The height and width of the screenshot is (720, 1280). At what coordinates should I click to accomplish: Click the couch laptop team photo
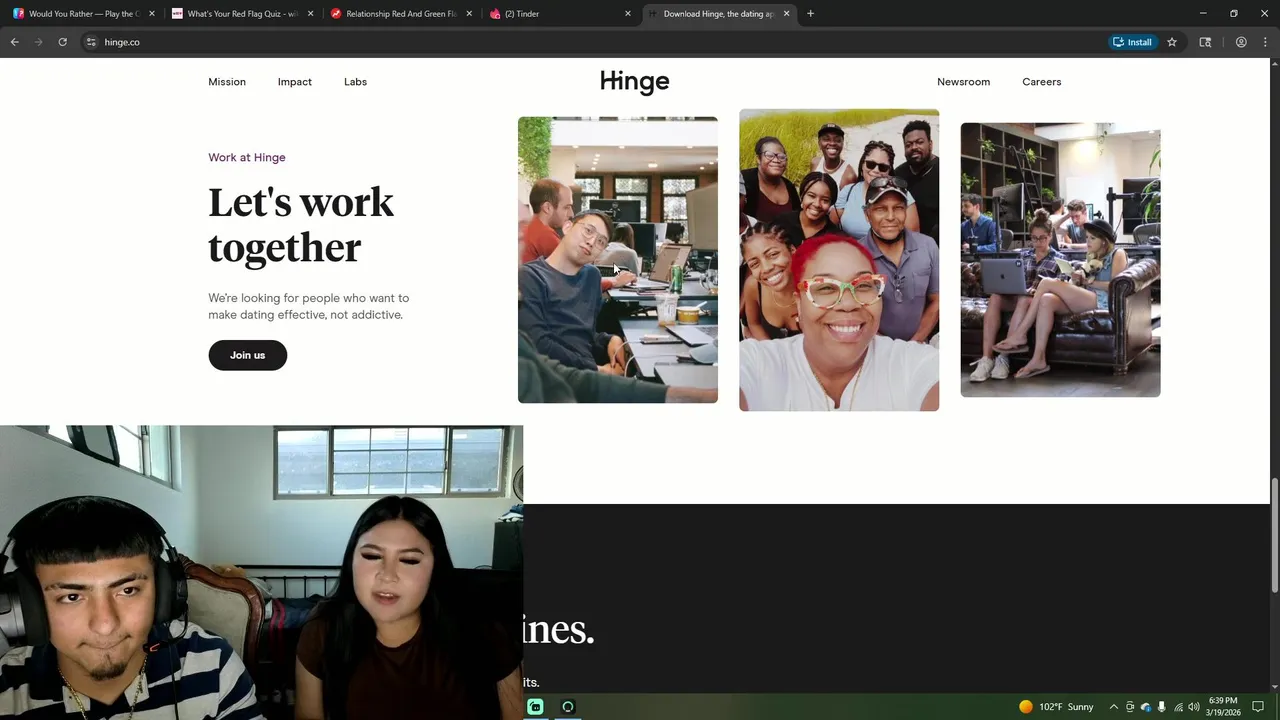point(1060,260)
